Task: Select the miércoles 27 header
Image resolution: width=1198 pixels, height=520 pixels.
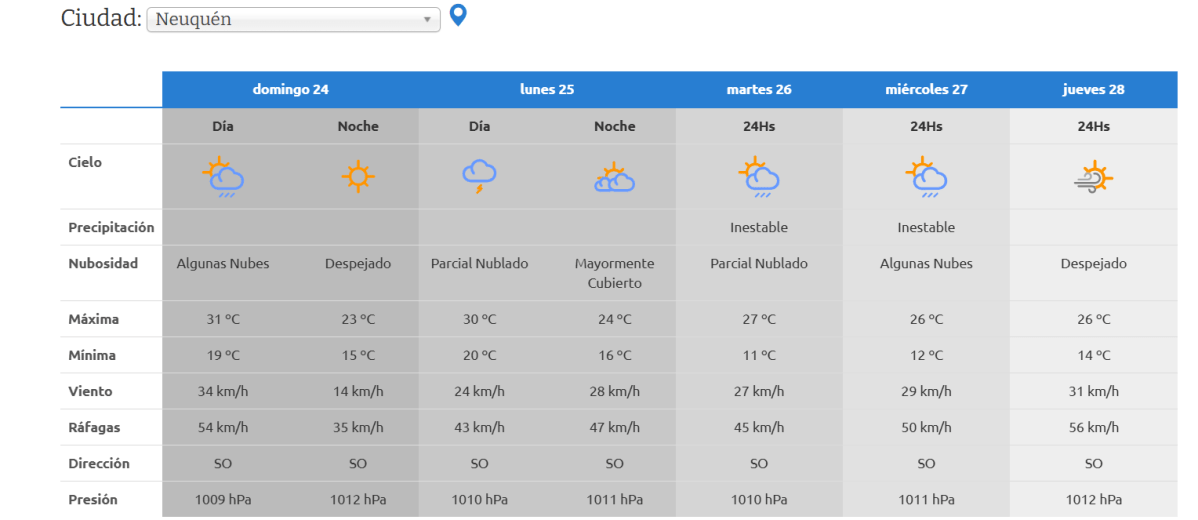Action: [x=926, y=89]
